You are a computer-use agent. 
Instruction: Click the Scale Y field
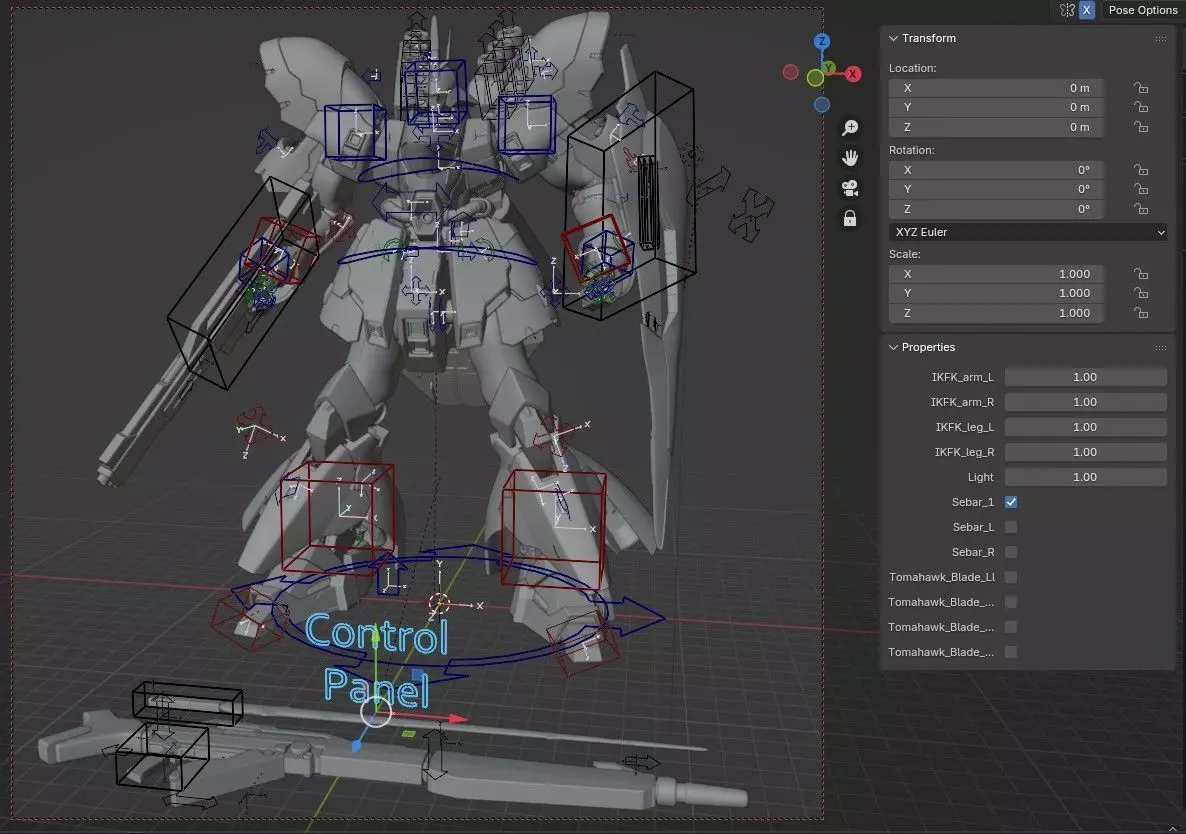coord(995,293)
